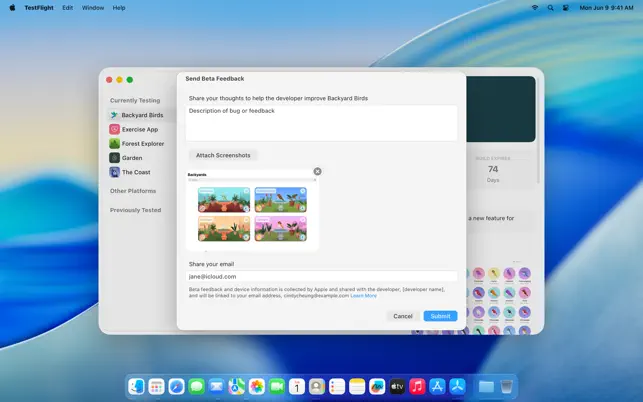The height and width of the screenshot is (402, 643).
Task: Click the Currently Testing sidebar heading
Action: pyautogui.click(x=135, y=100)
